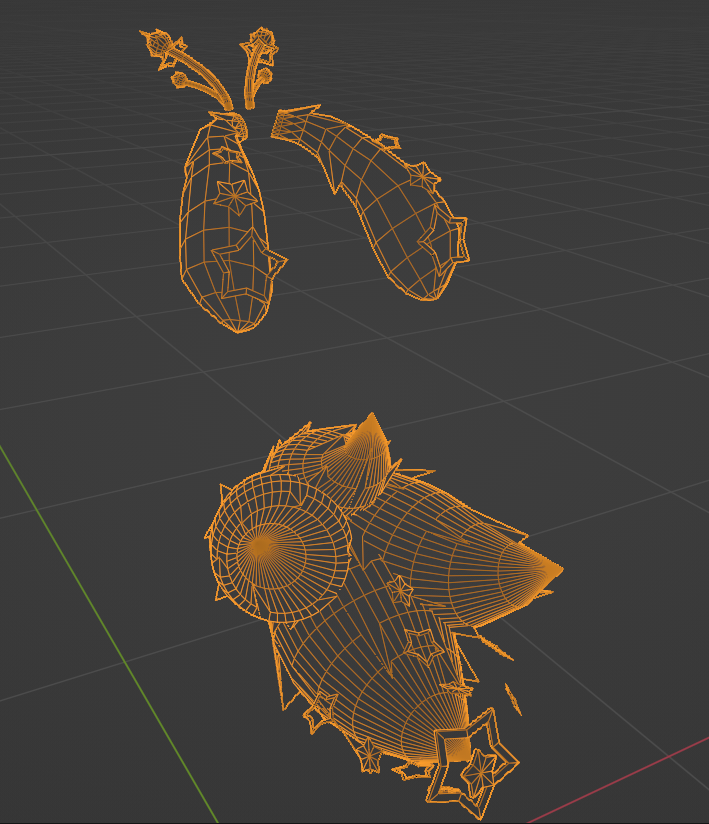
Task: Select the large star at bottom of cluster
Action: pyautogui.click(x=472, y=762)
